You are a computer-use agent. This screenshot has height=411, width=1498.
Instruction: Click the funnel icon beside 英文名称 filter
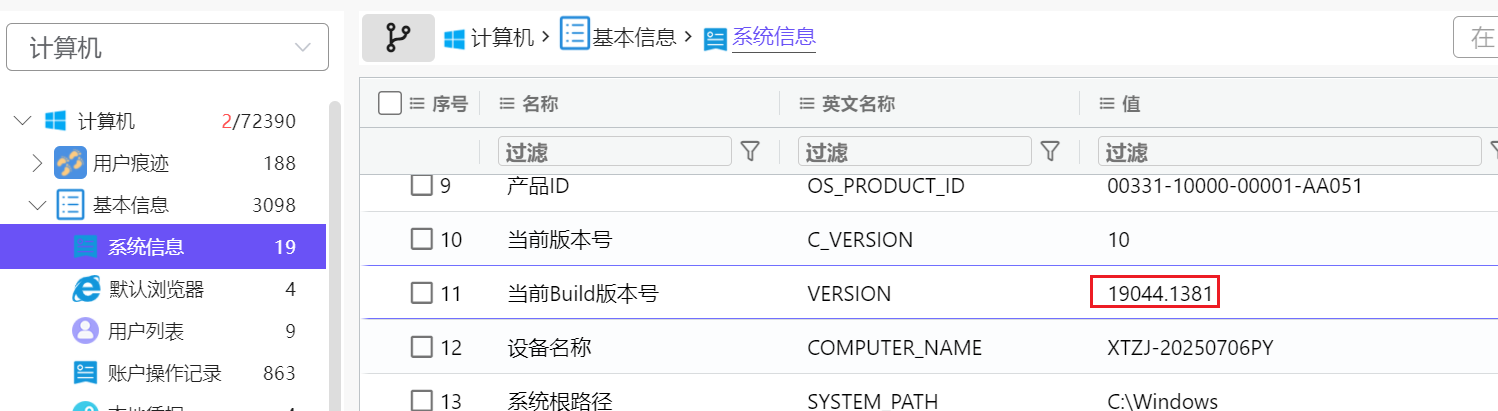(1050, 151)
